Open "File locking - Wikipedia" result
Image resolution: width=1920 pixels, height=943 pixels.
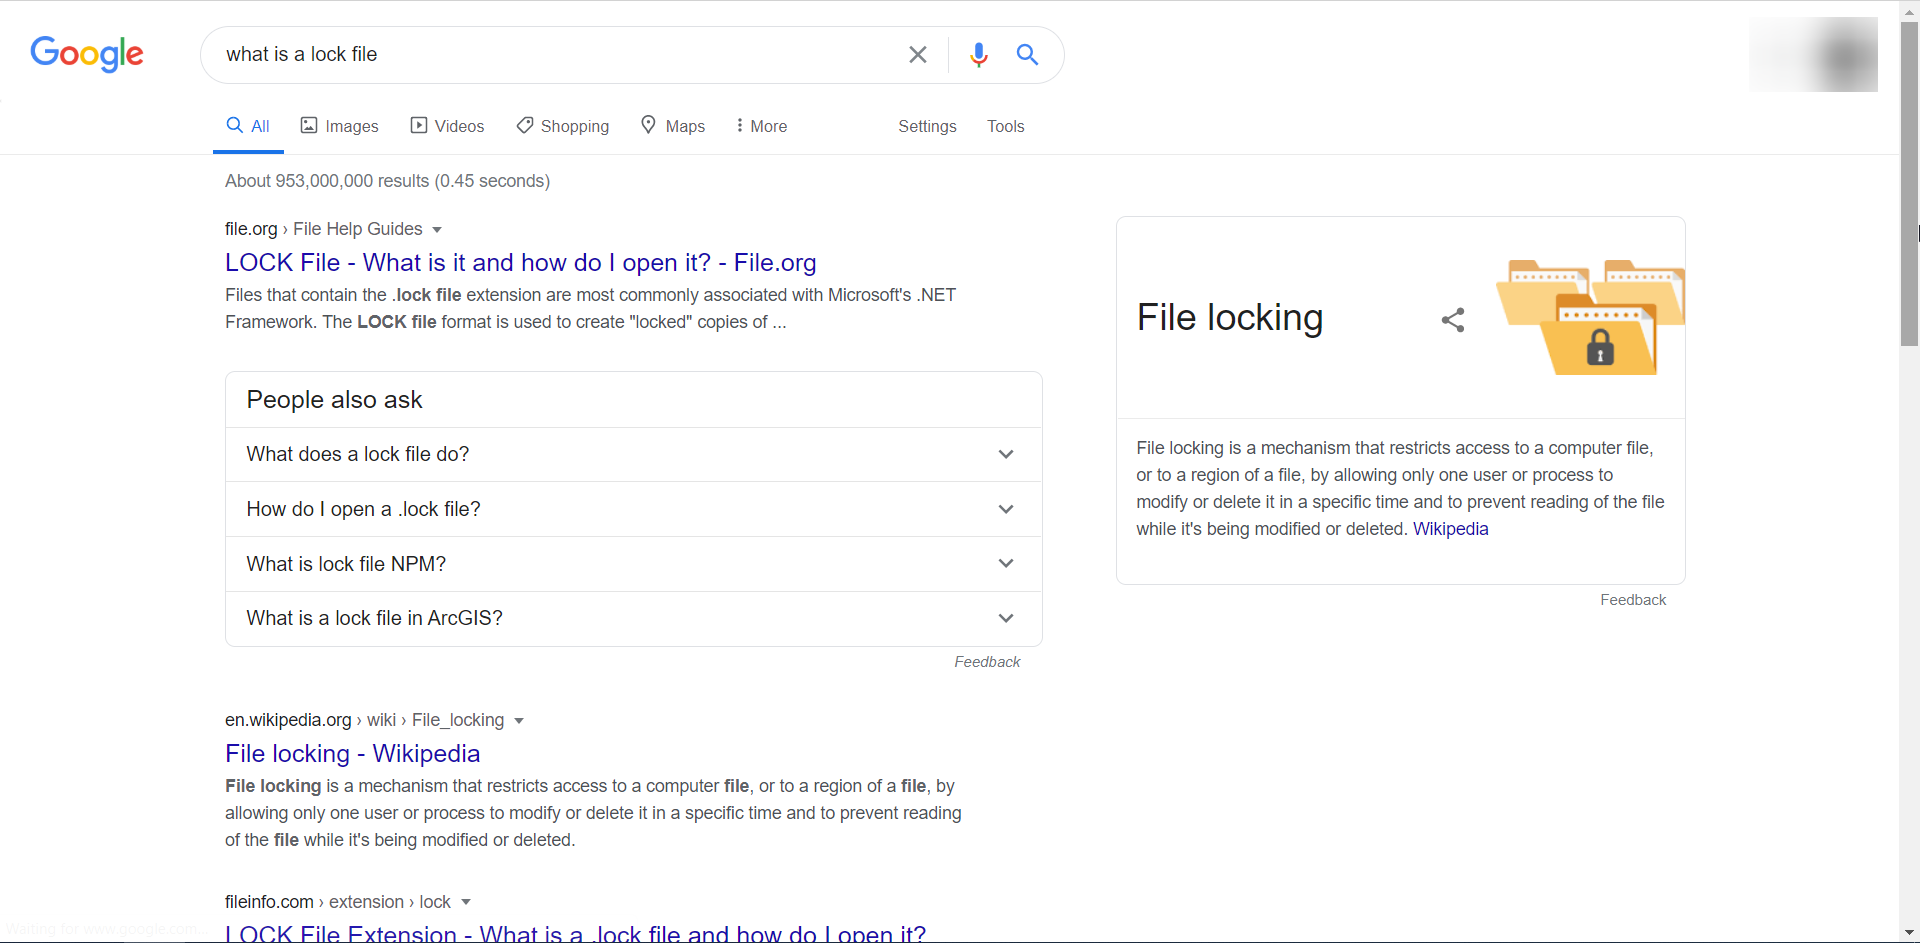(x=352, y=754)
